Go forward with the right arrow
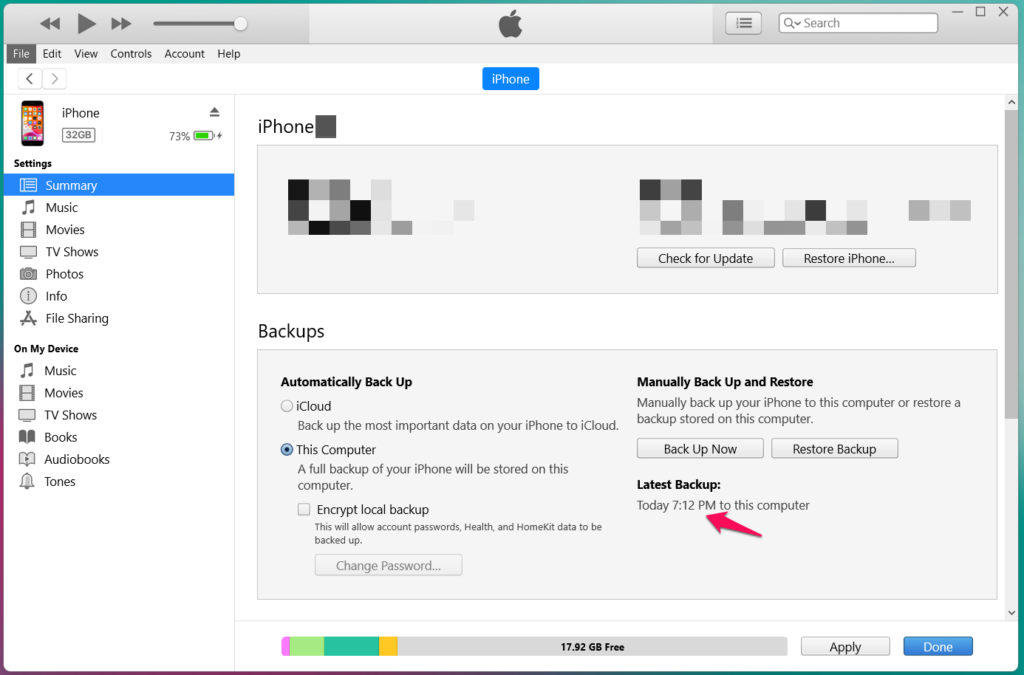1024x675 pixels. (x=55, y=79)
